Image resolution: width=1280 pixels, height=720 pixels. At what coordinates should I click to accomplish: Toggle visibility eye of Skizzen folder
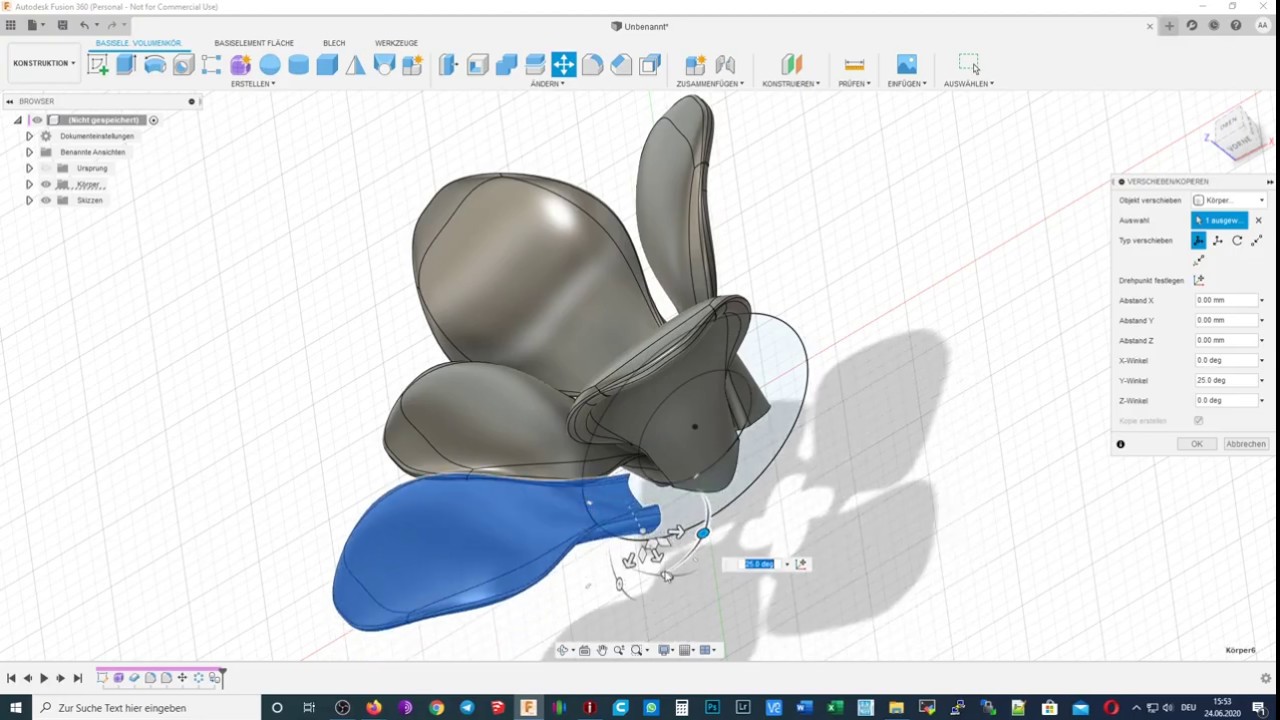point(45,200)
